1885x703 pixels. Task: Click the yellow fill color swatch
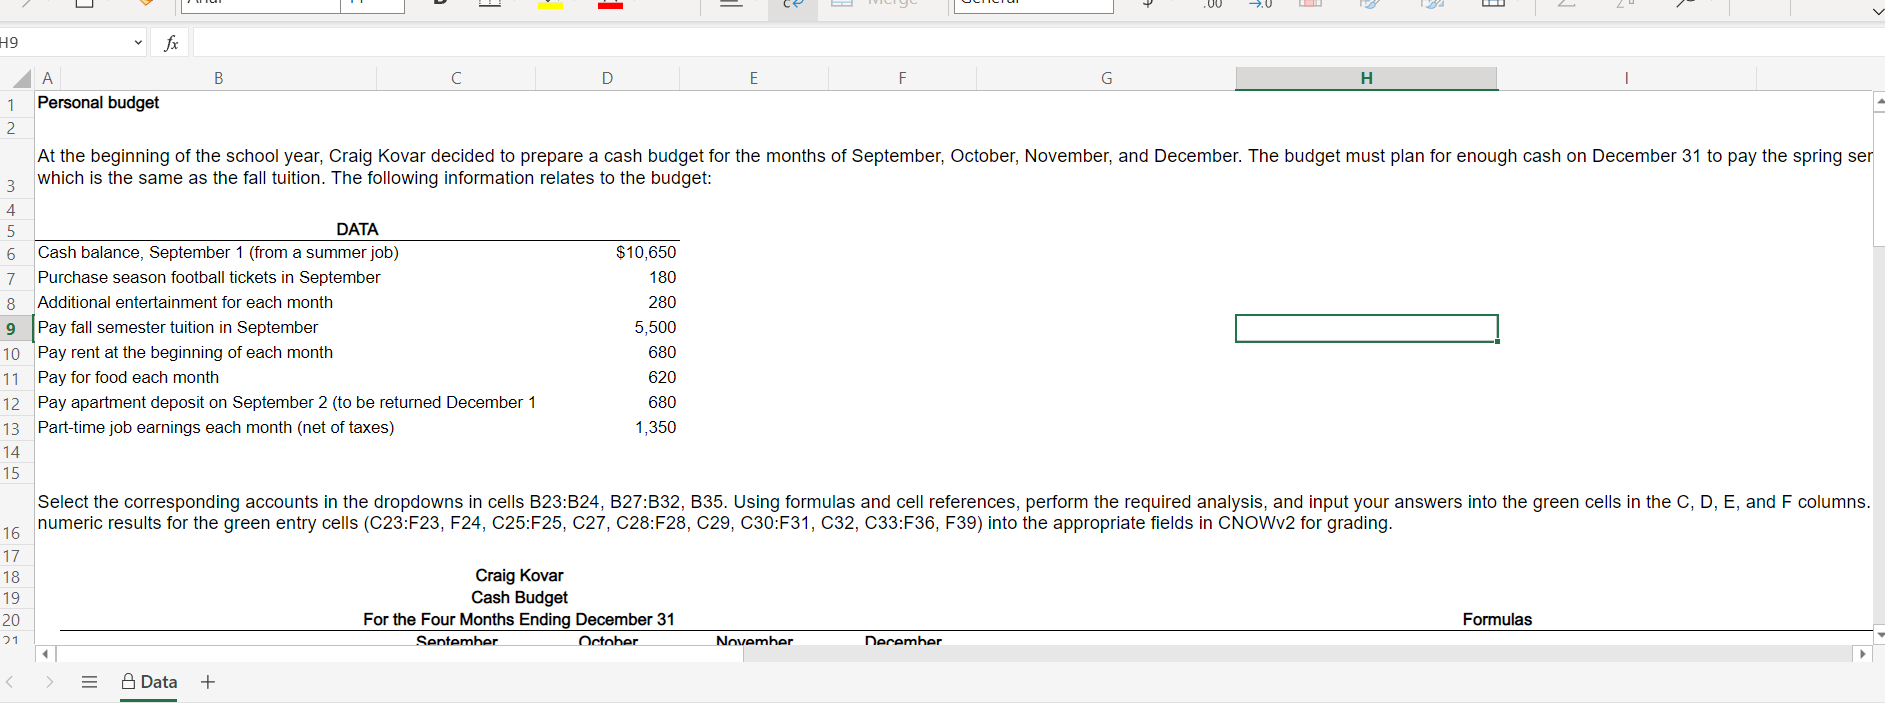[550, 5]
